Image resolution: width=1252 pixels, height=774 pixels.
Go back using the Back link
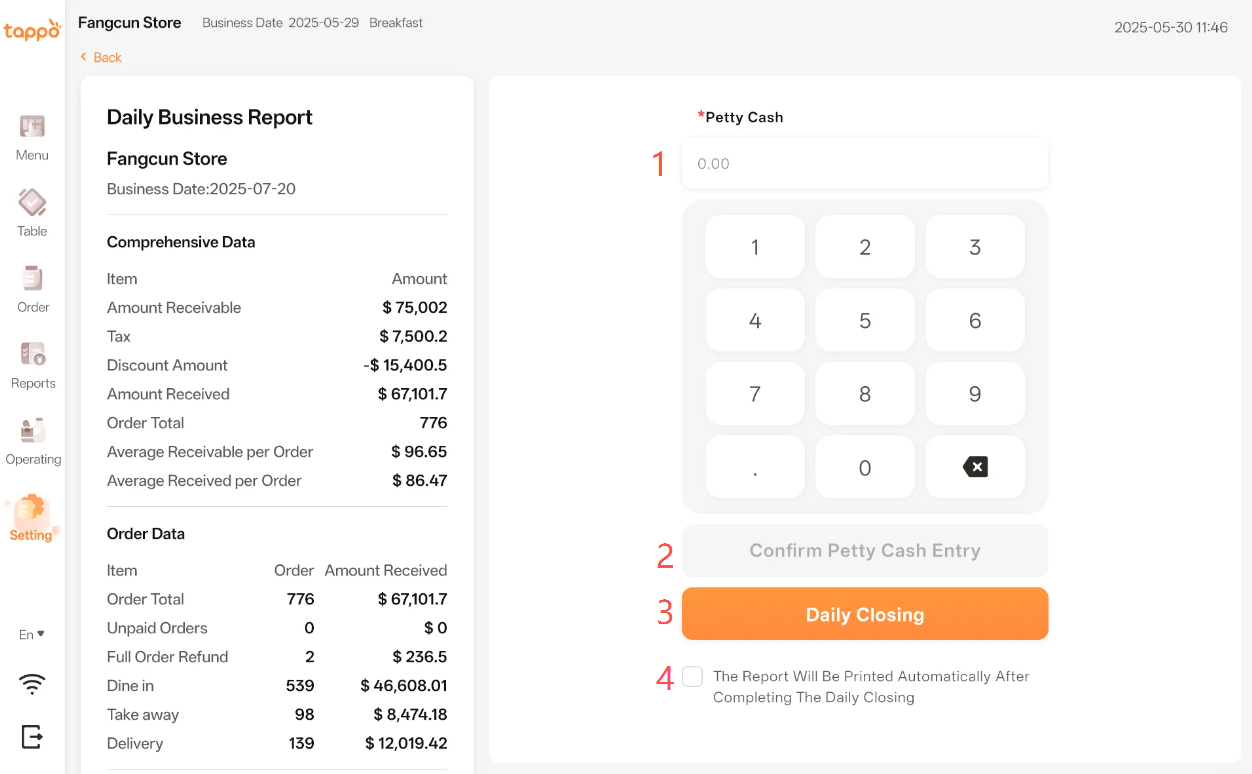101,58
